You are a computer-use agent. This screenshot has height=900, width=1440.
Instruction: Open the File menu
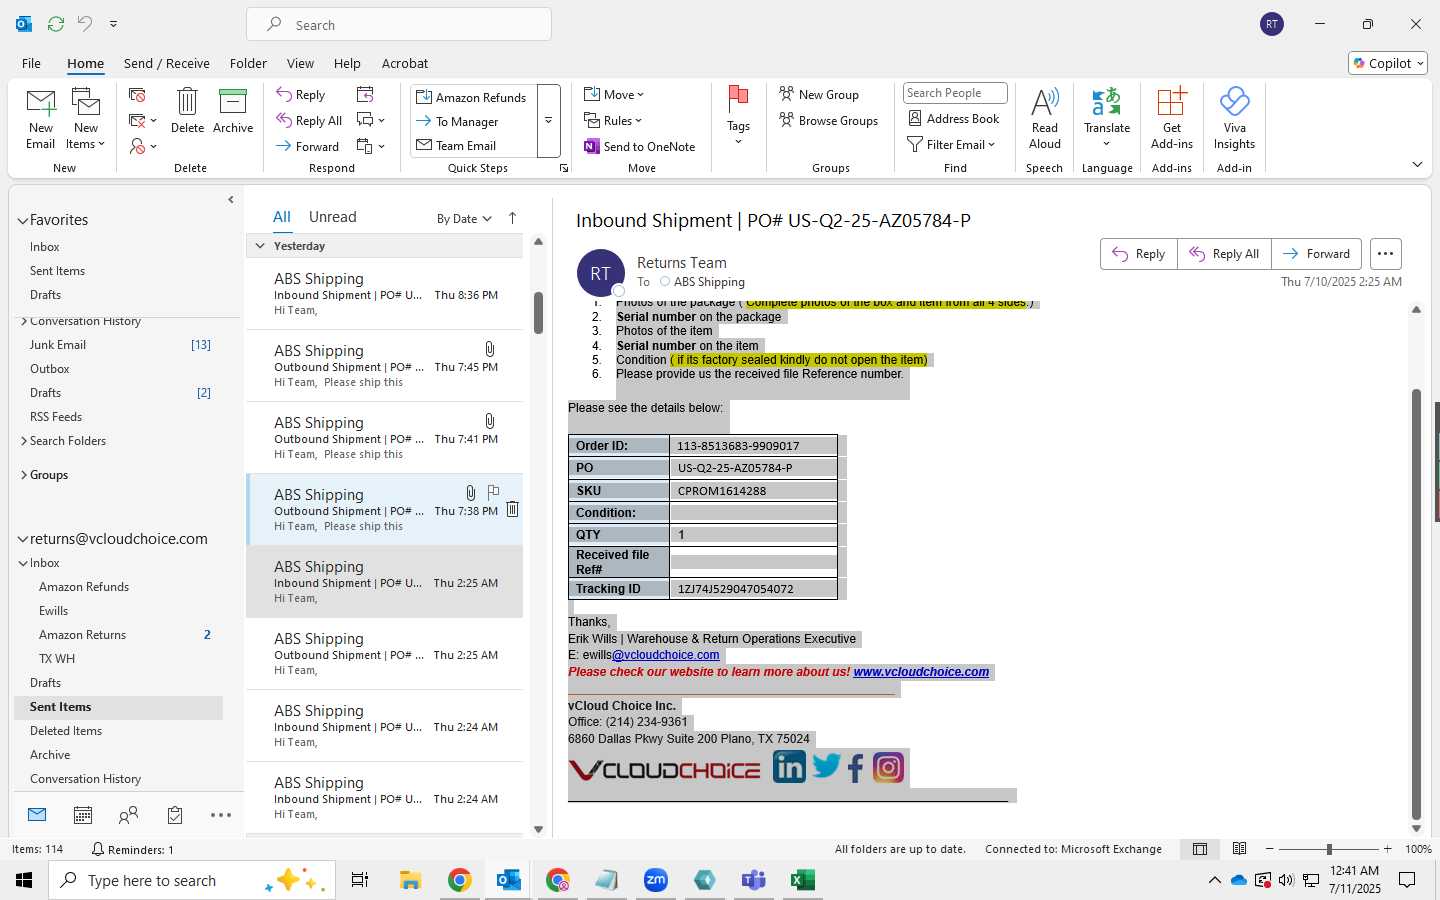[31, 63]
